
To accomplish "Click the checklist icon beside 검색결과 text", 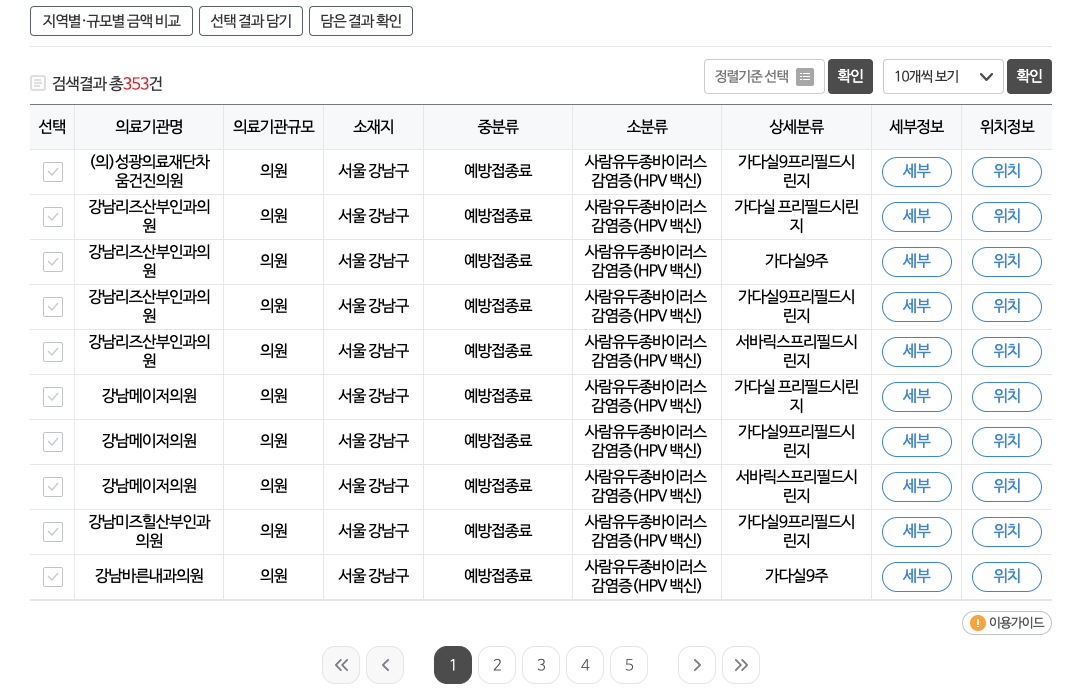I will coord(37,84).
